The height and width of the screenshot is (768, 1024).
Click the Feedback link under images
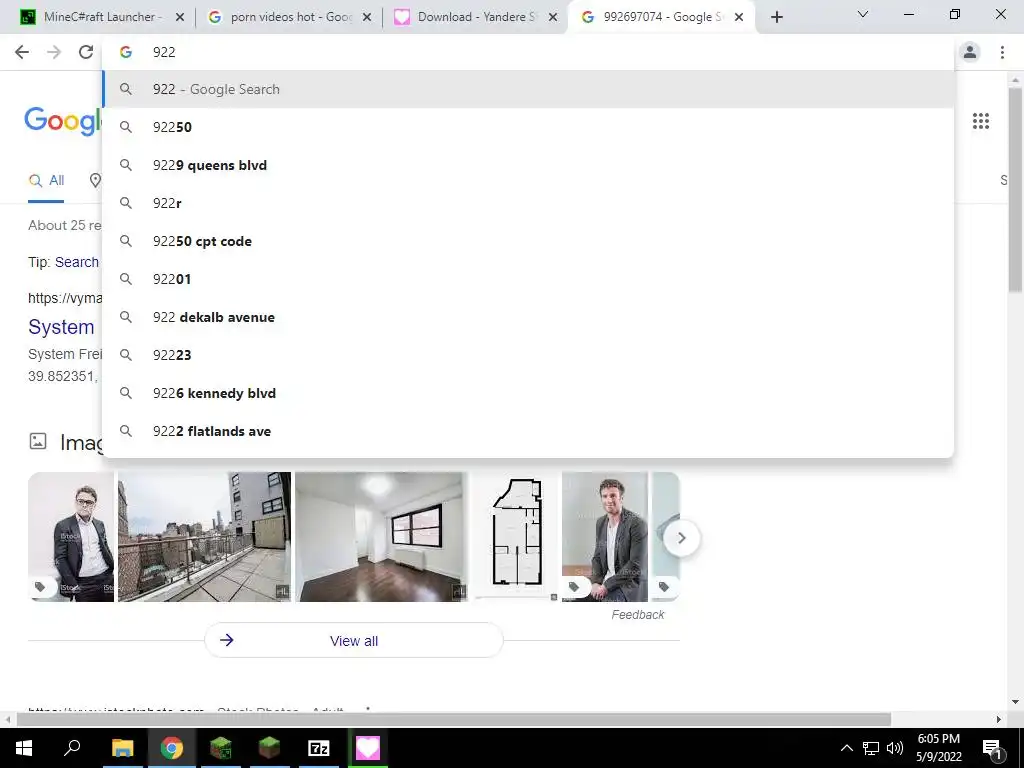pos(637,615)
